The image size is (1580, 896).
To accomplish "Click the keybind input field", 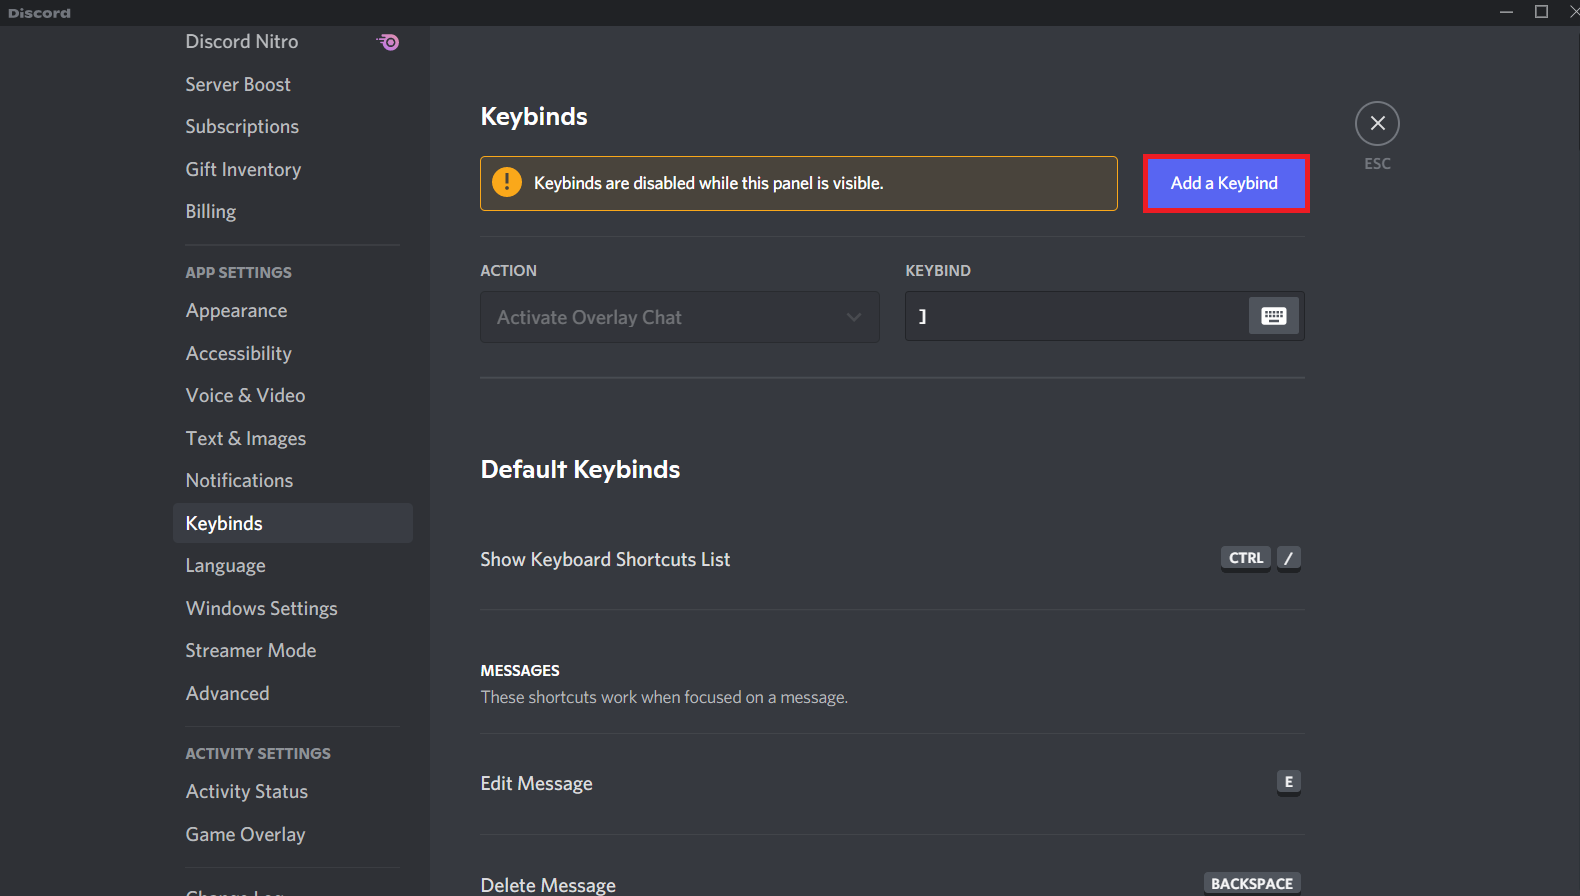I will [x=1075, y=316].
